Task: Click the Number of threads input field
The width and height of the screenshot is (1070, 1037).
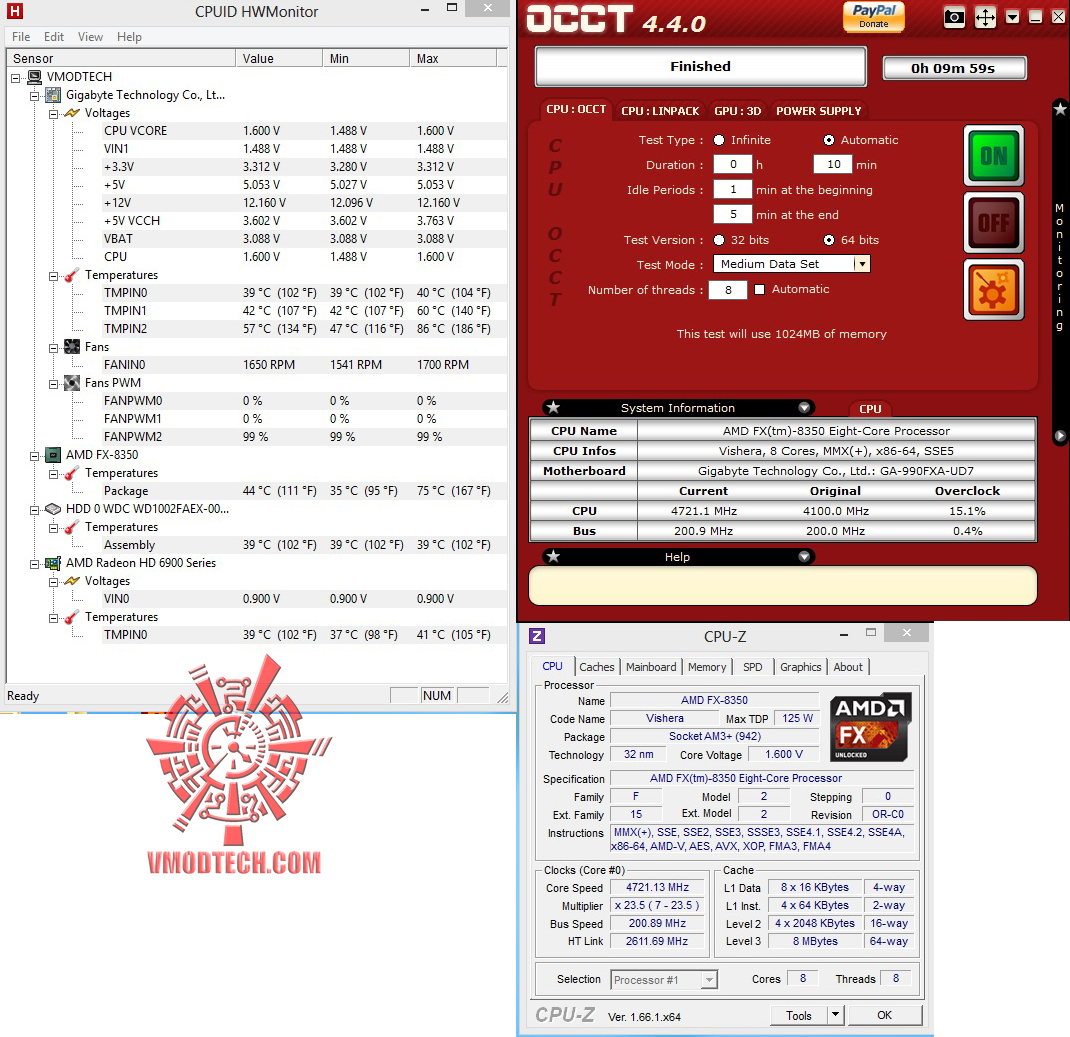Action: point(728,290)
